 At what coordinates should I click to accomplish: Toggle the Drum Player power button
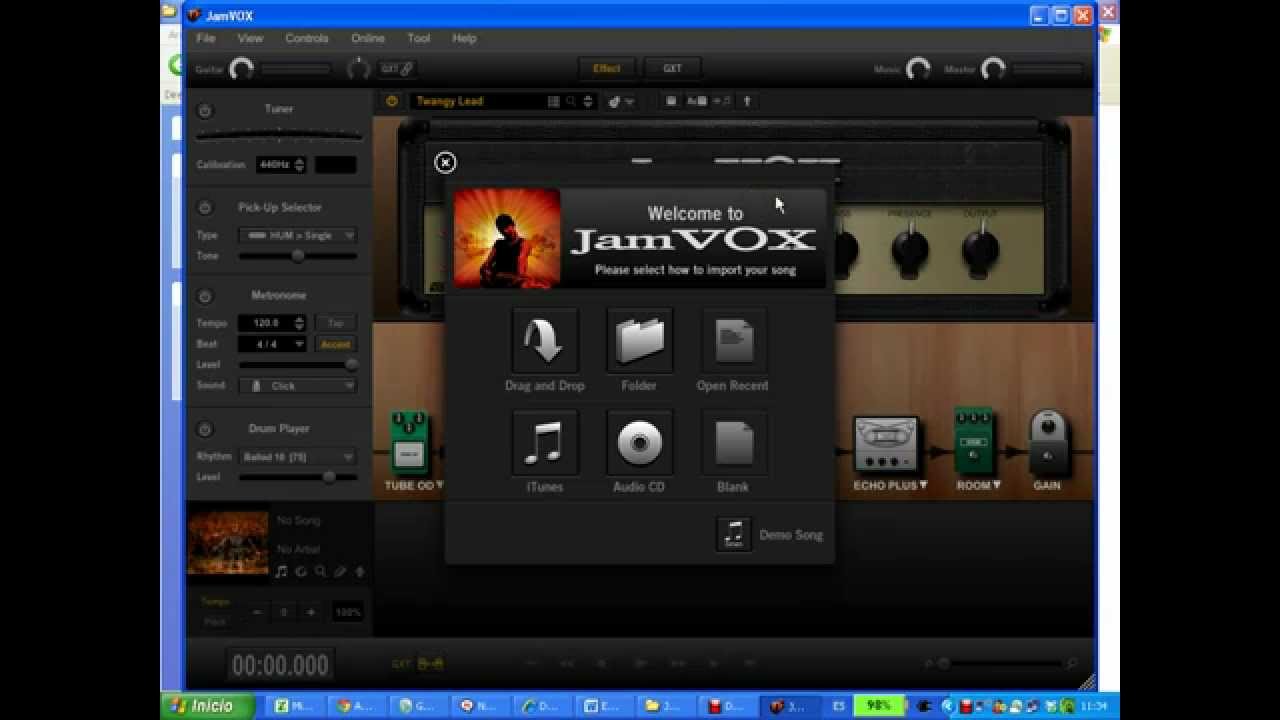(205, 429)
